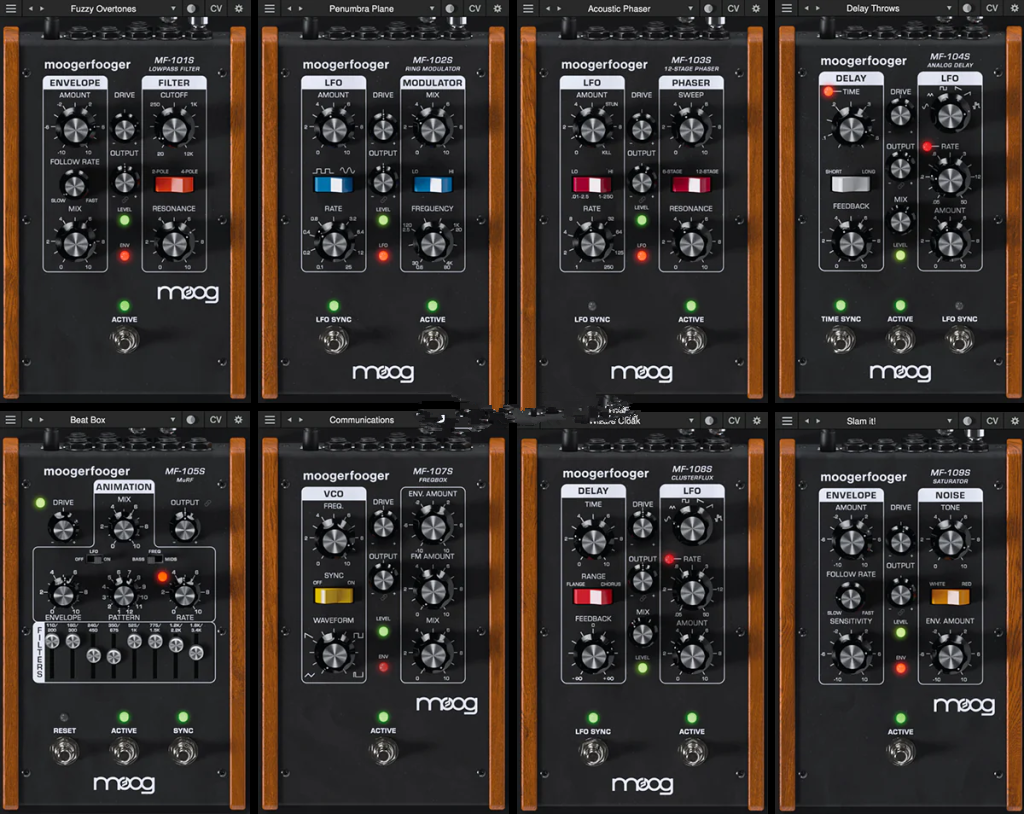Open the hamburger menu on Communications
Screen dimensions: 1024x814
pos(270,420)
